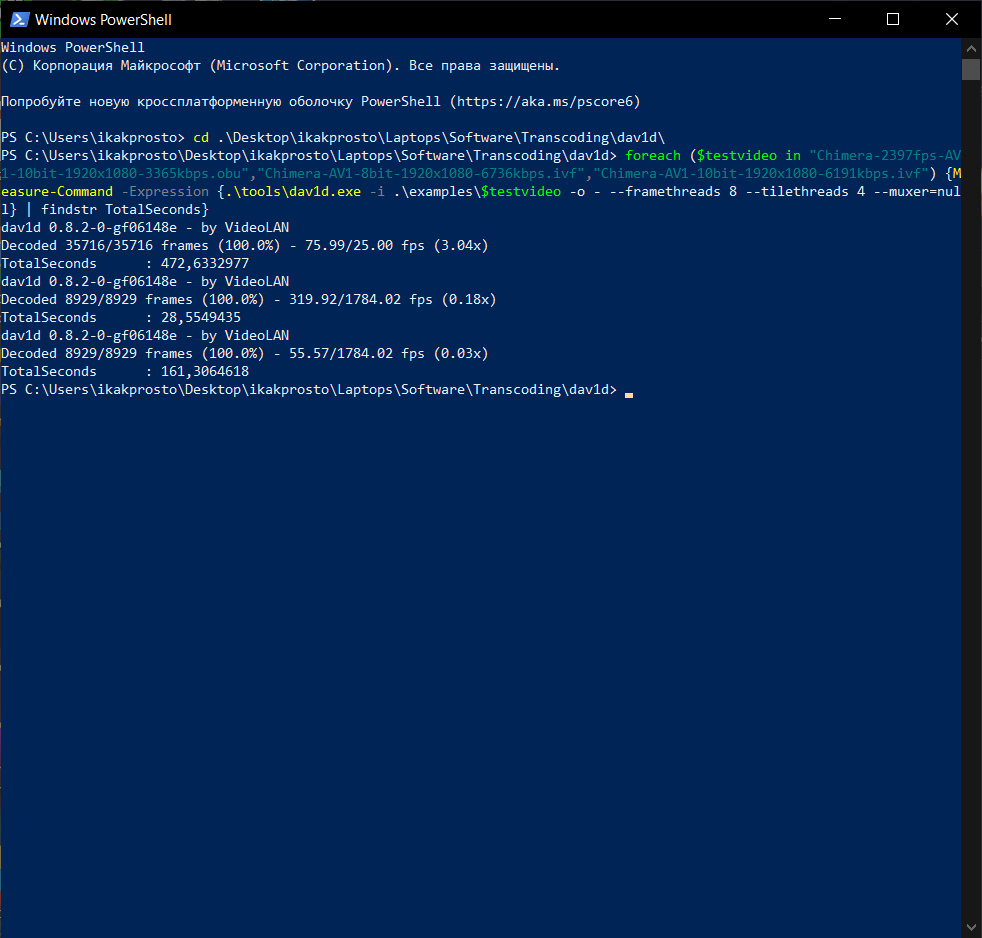Minimize the Windows PowerShell window

pyautogui.click(x=834, y=19)
